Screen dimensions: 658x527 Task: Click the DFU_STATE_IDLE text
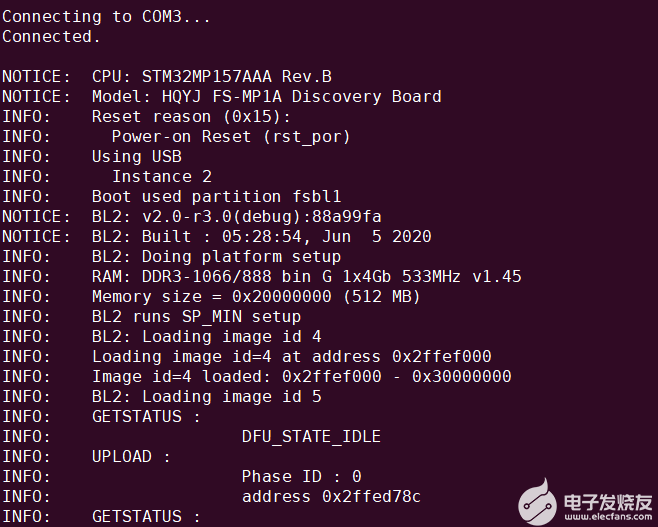(x=311, y=436)
